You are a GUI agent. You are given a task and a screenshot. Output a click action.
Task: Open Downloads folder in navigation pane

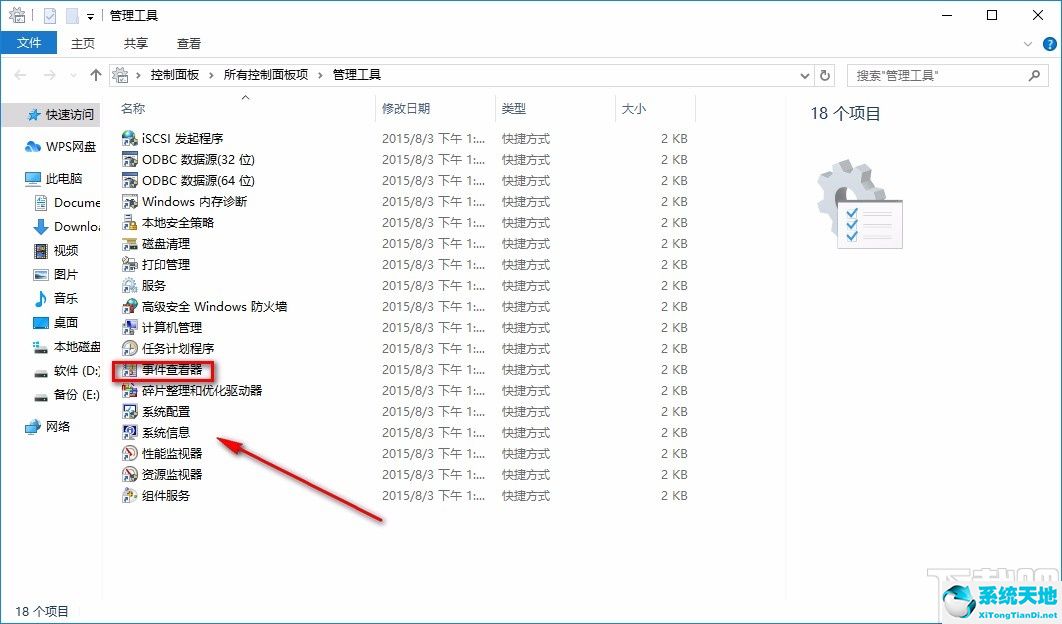point(68,227)
